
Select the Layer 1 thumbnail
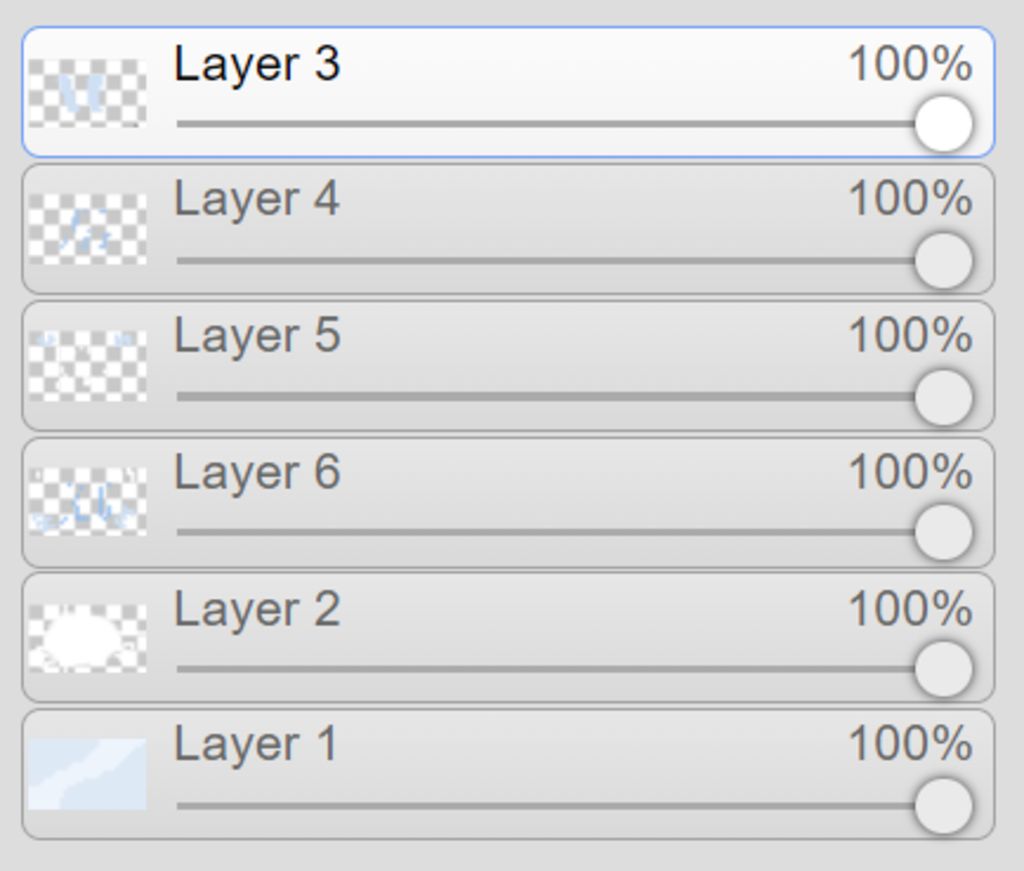click(x=87, y=774)
